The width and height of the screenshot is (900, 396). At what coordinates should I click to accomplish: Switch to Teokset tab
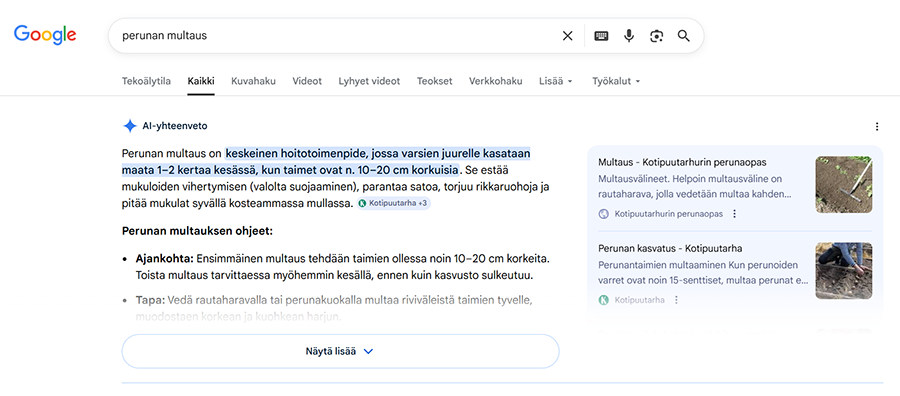pyautogui.click(x=435, y=81)
